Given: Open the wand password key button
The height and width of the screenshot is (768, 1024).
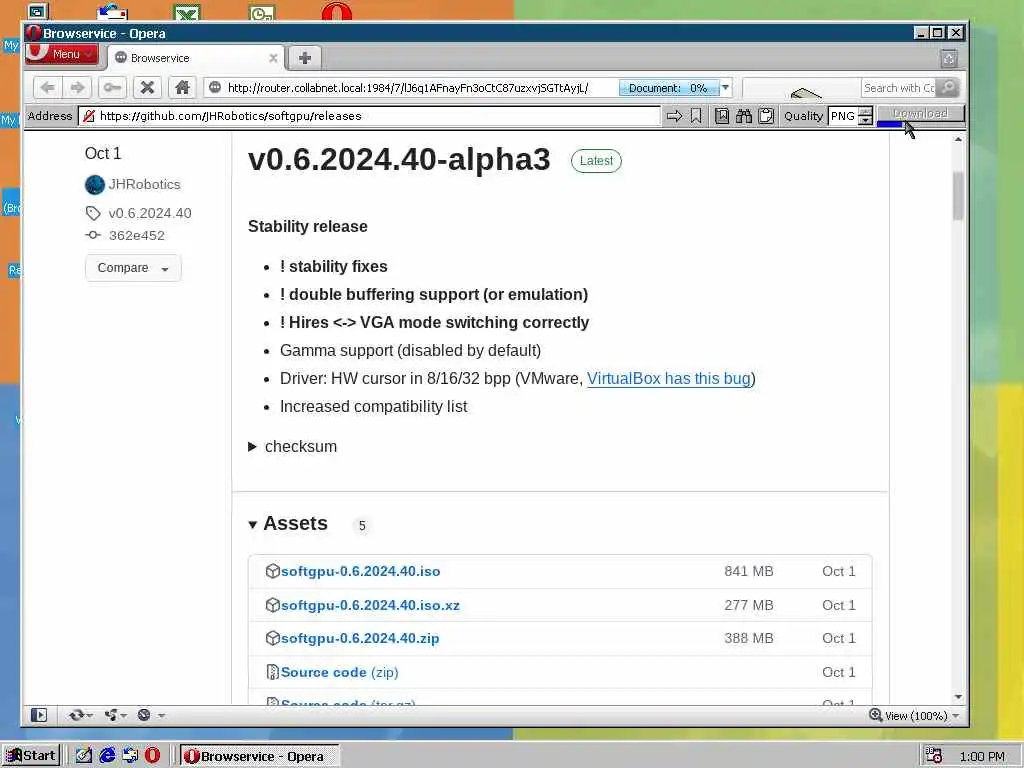Looking at the screenshot, I should pos(112,88).
